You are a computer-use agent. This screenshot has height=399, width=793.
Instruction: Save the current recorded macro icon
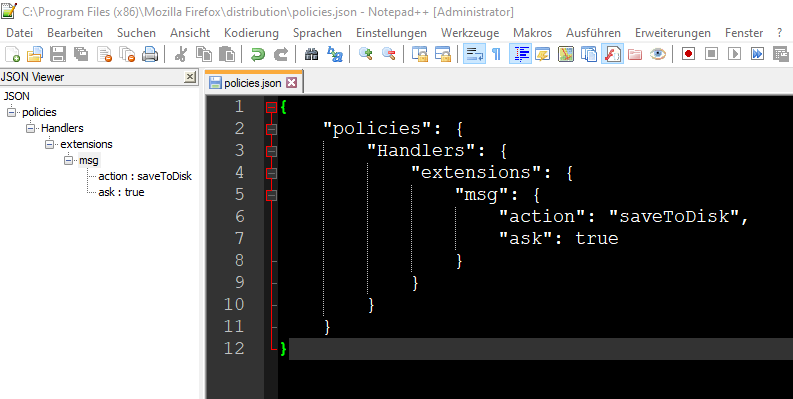pyautogui.click(x=781, y=54)
